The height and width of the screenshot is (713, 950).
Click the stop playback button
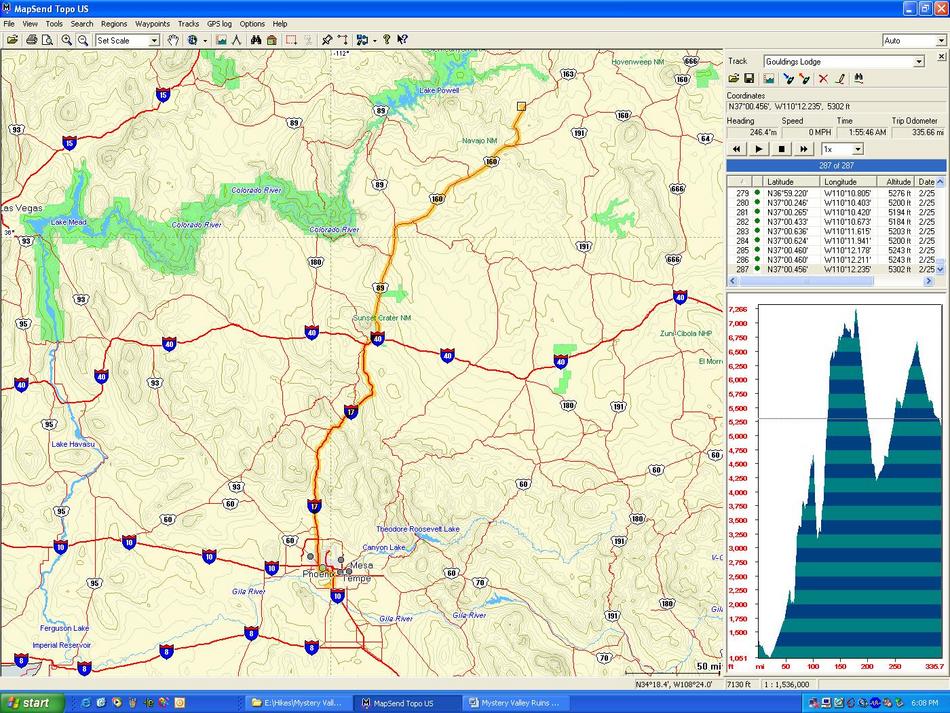782,149
